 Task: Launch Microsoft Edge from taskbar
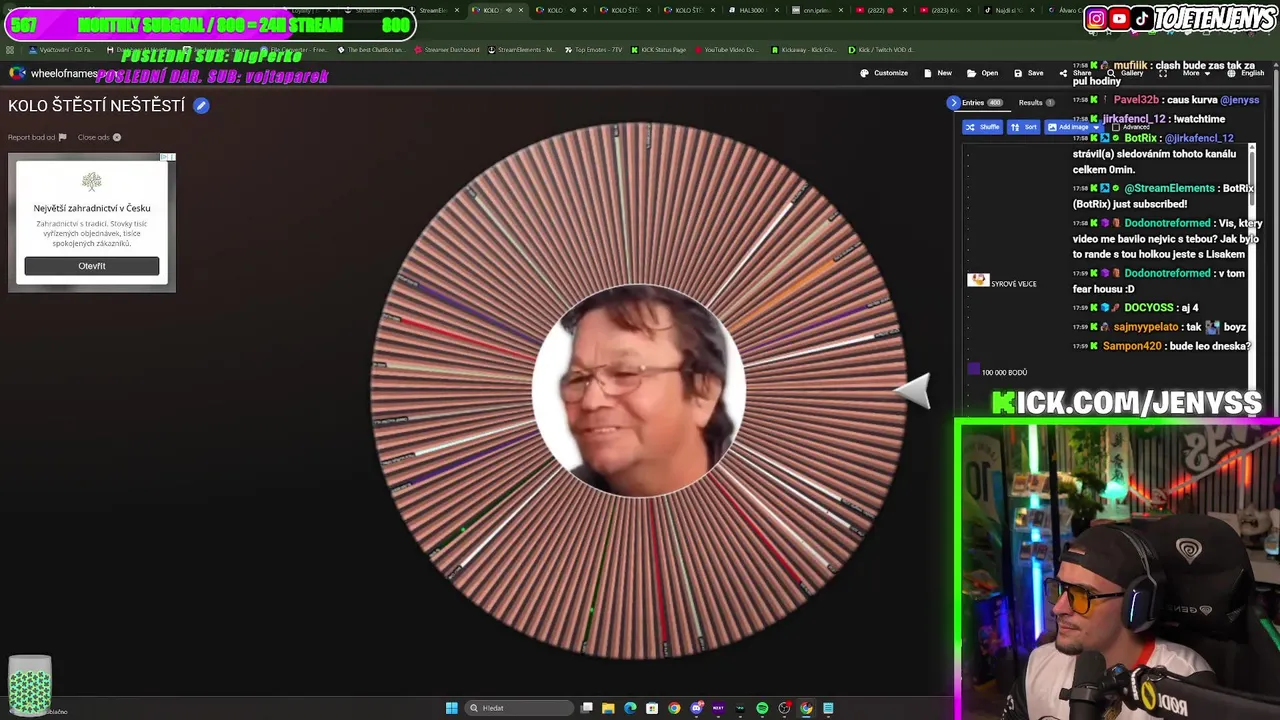(x=630, y=708)
